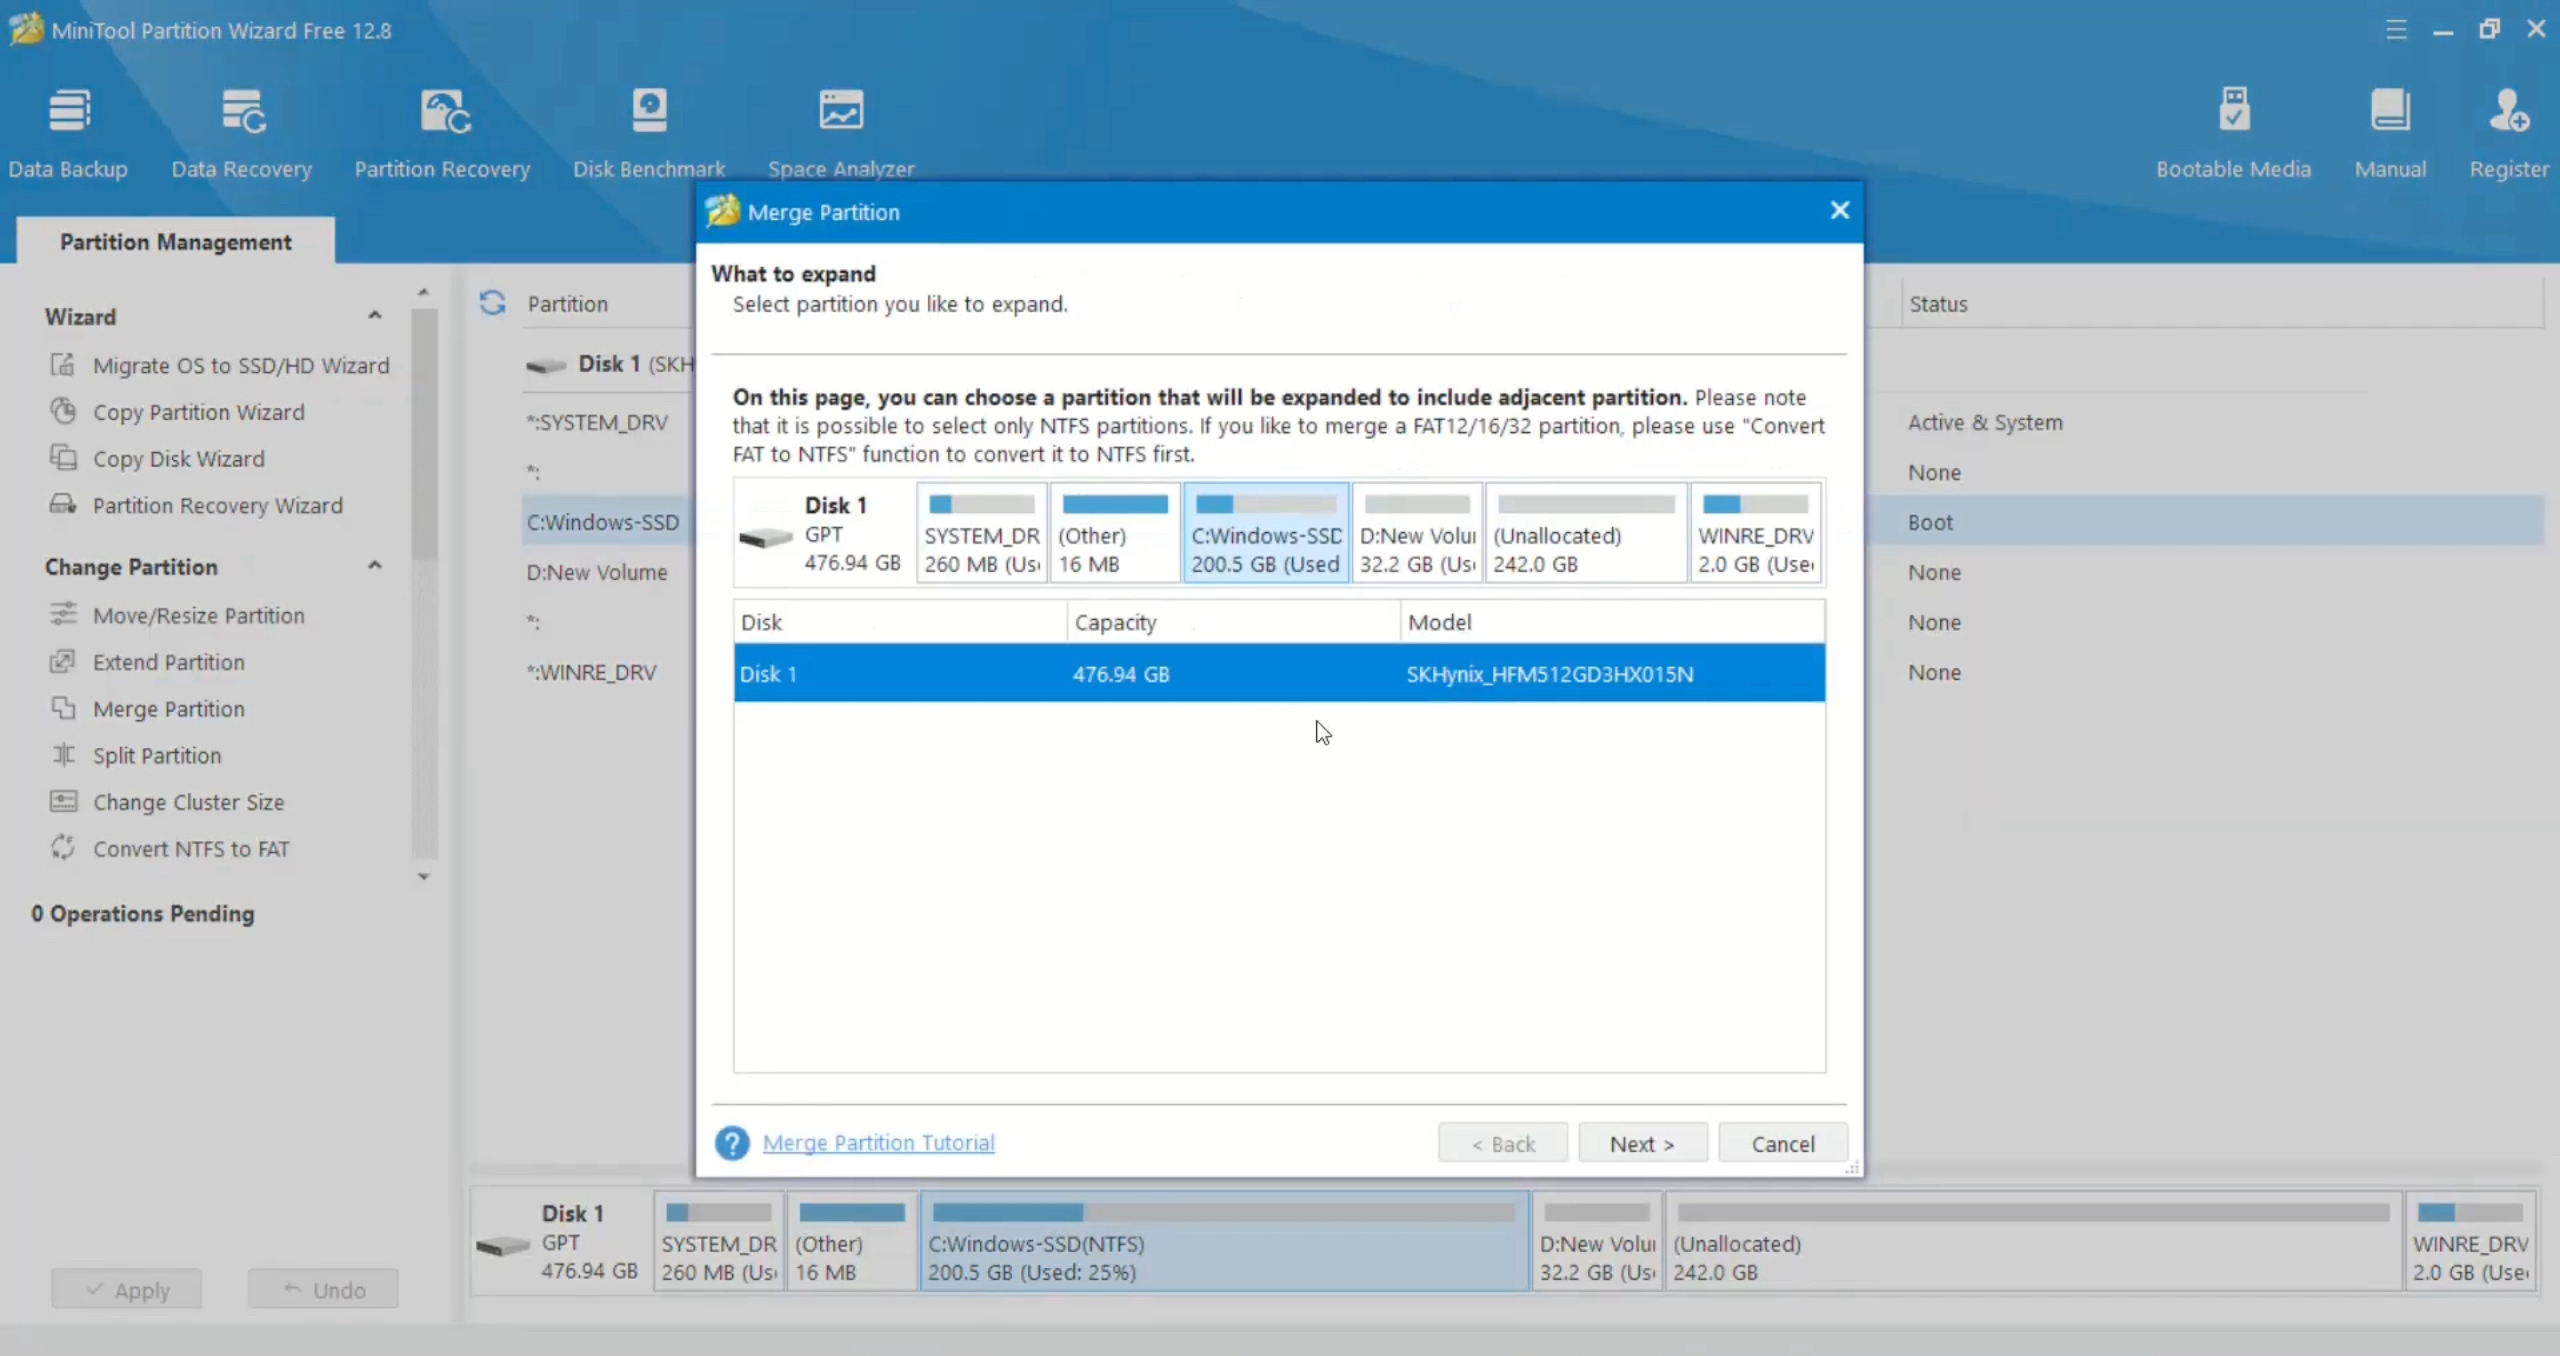Click the help question mark icon
This screenshot has width=2560, height=1356.
732,1143
